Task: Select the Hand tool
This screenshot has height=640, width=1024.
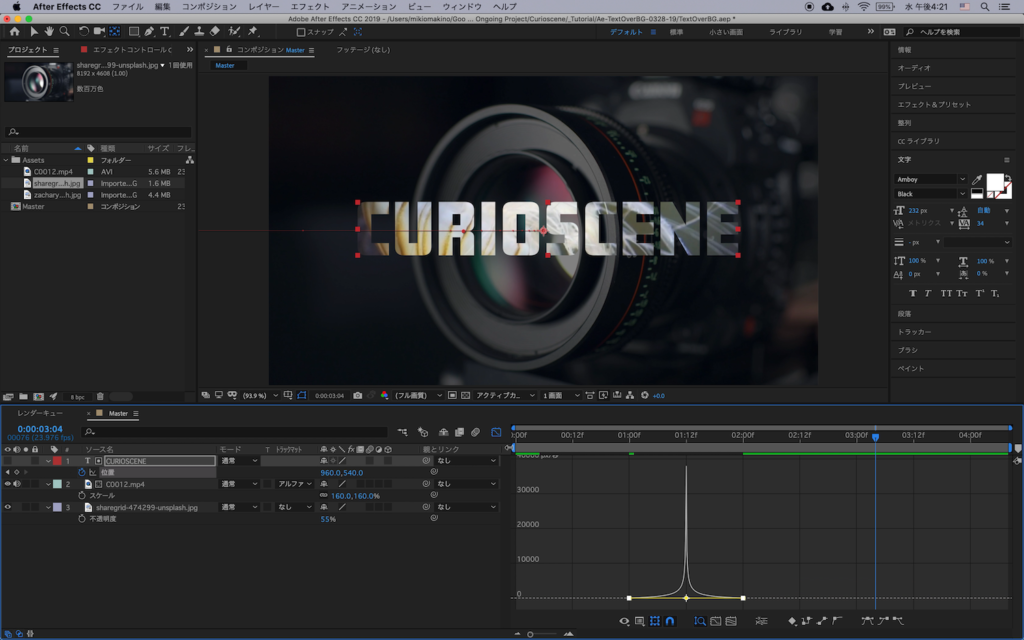Action: coord(49,32)
